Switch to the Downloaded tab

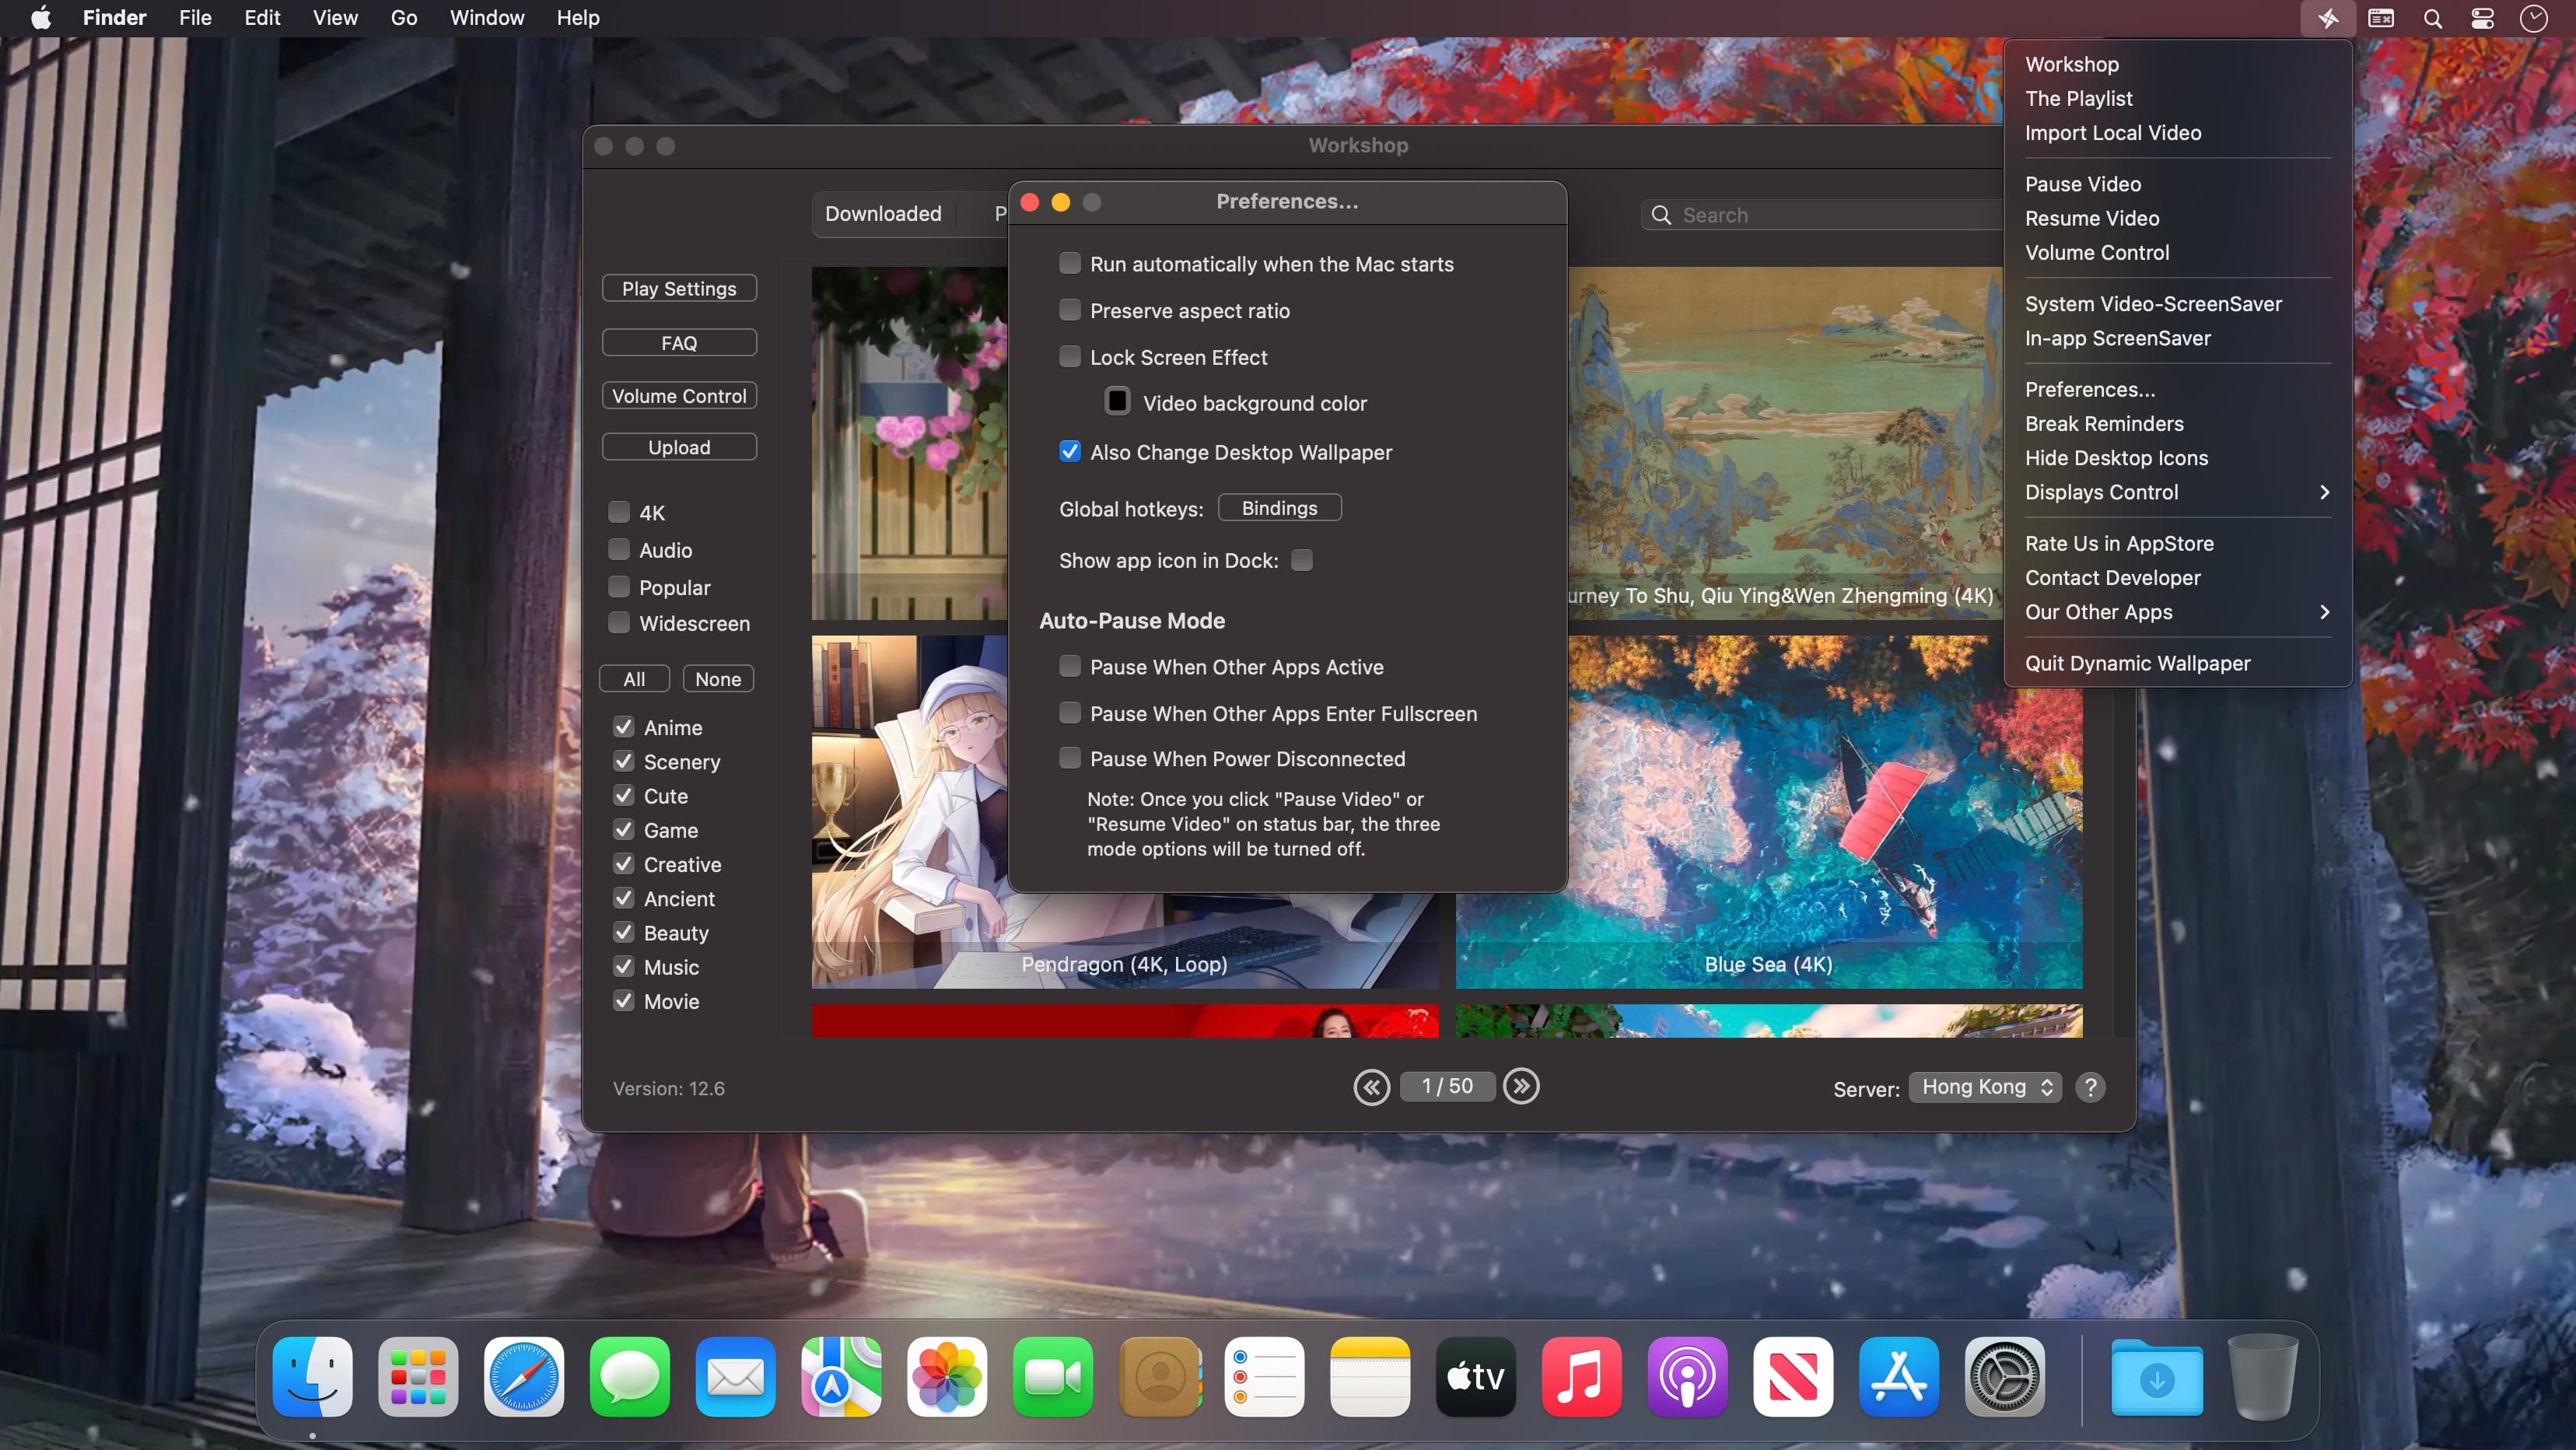pos(883,214)
